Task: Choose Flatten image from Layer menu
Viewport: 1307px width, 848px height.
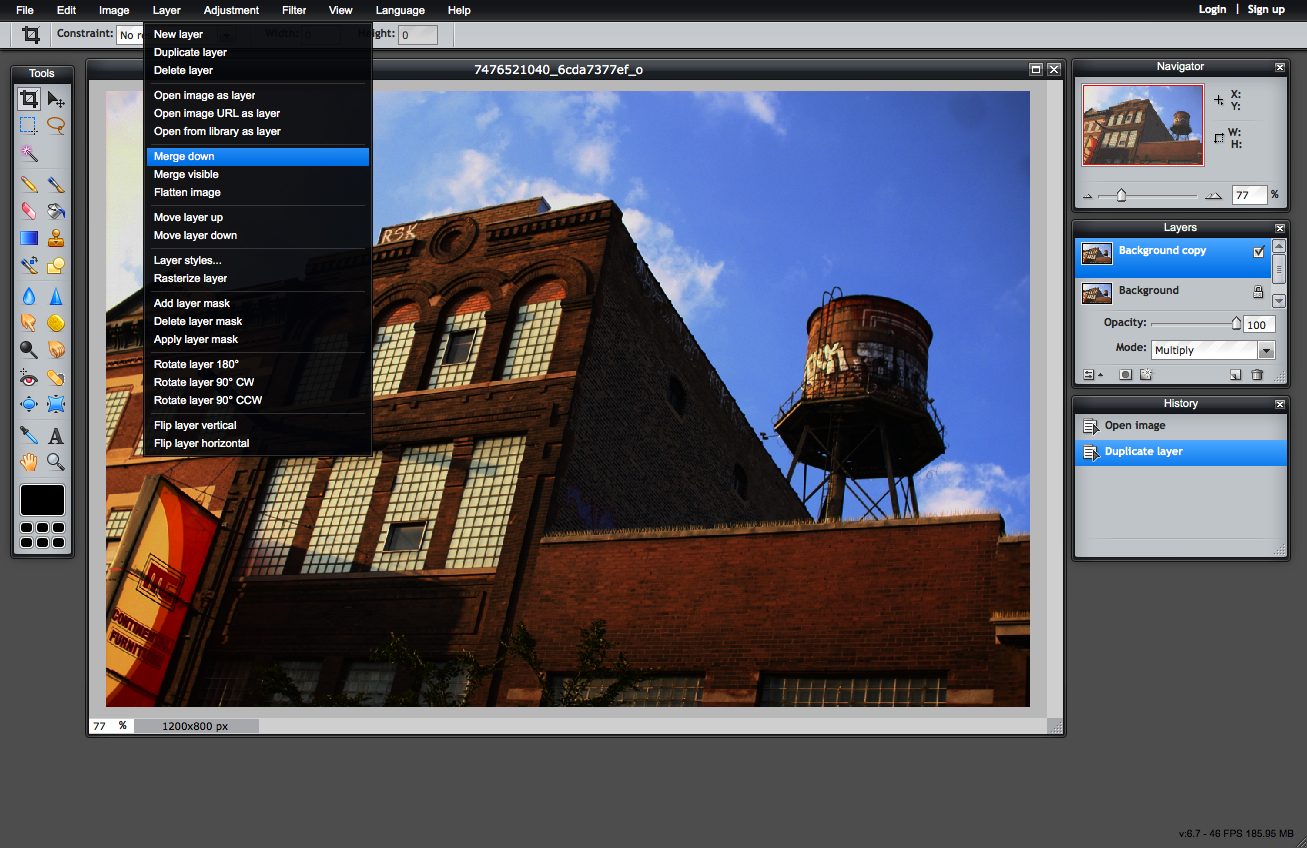Action: (258, 193)
